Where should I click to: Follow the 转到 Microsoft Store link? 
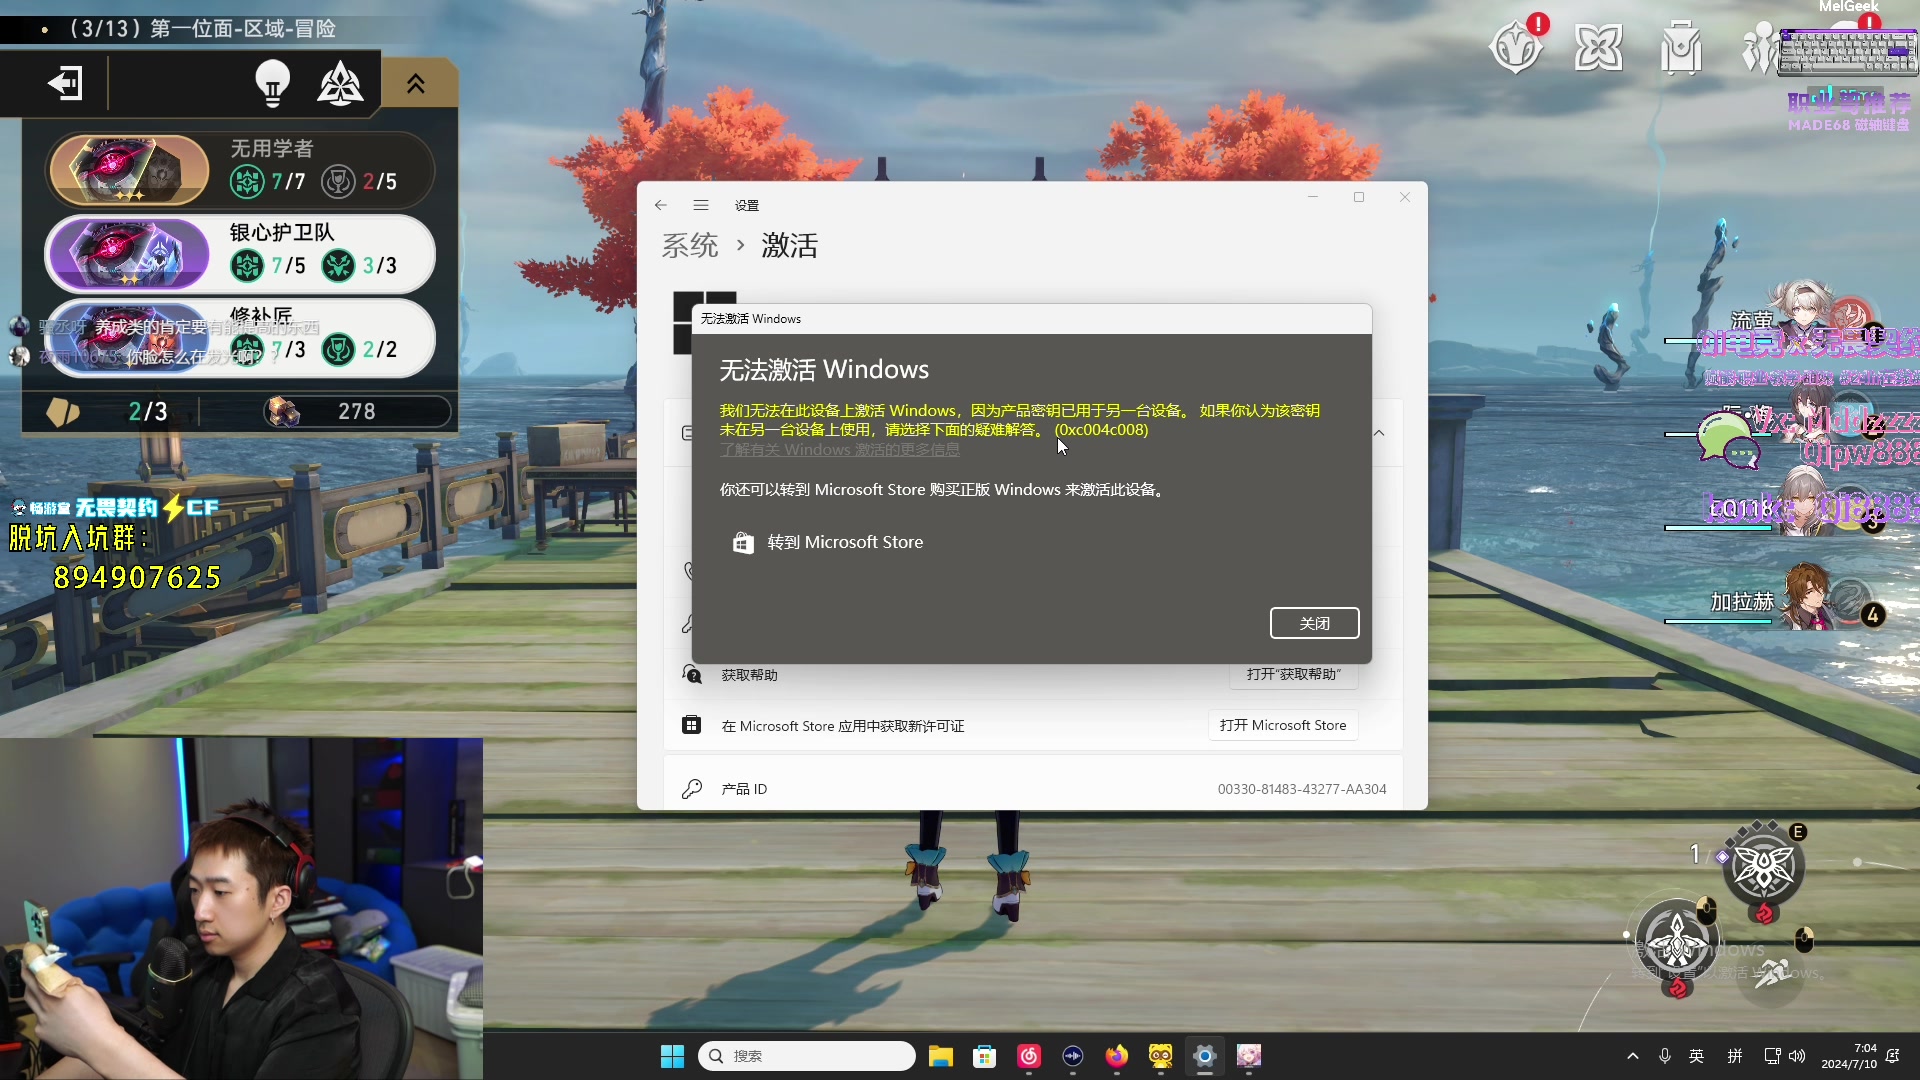click(828, 542)
